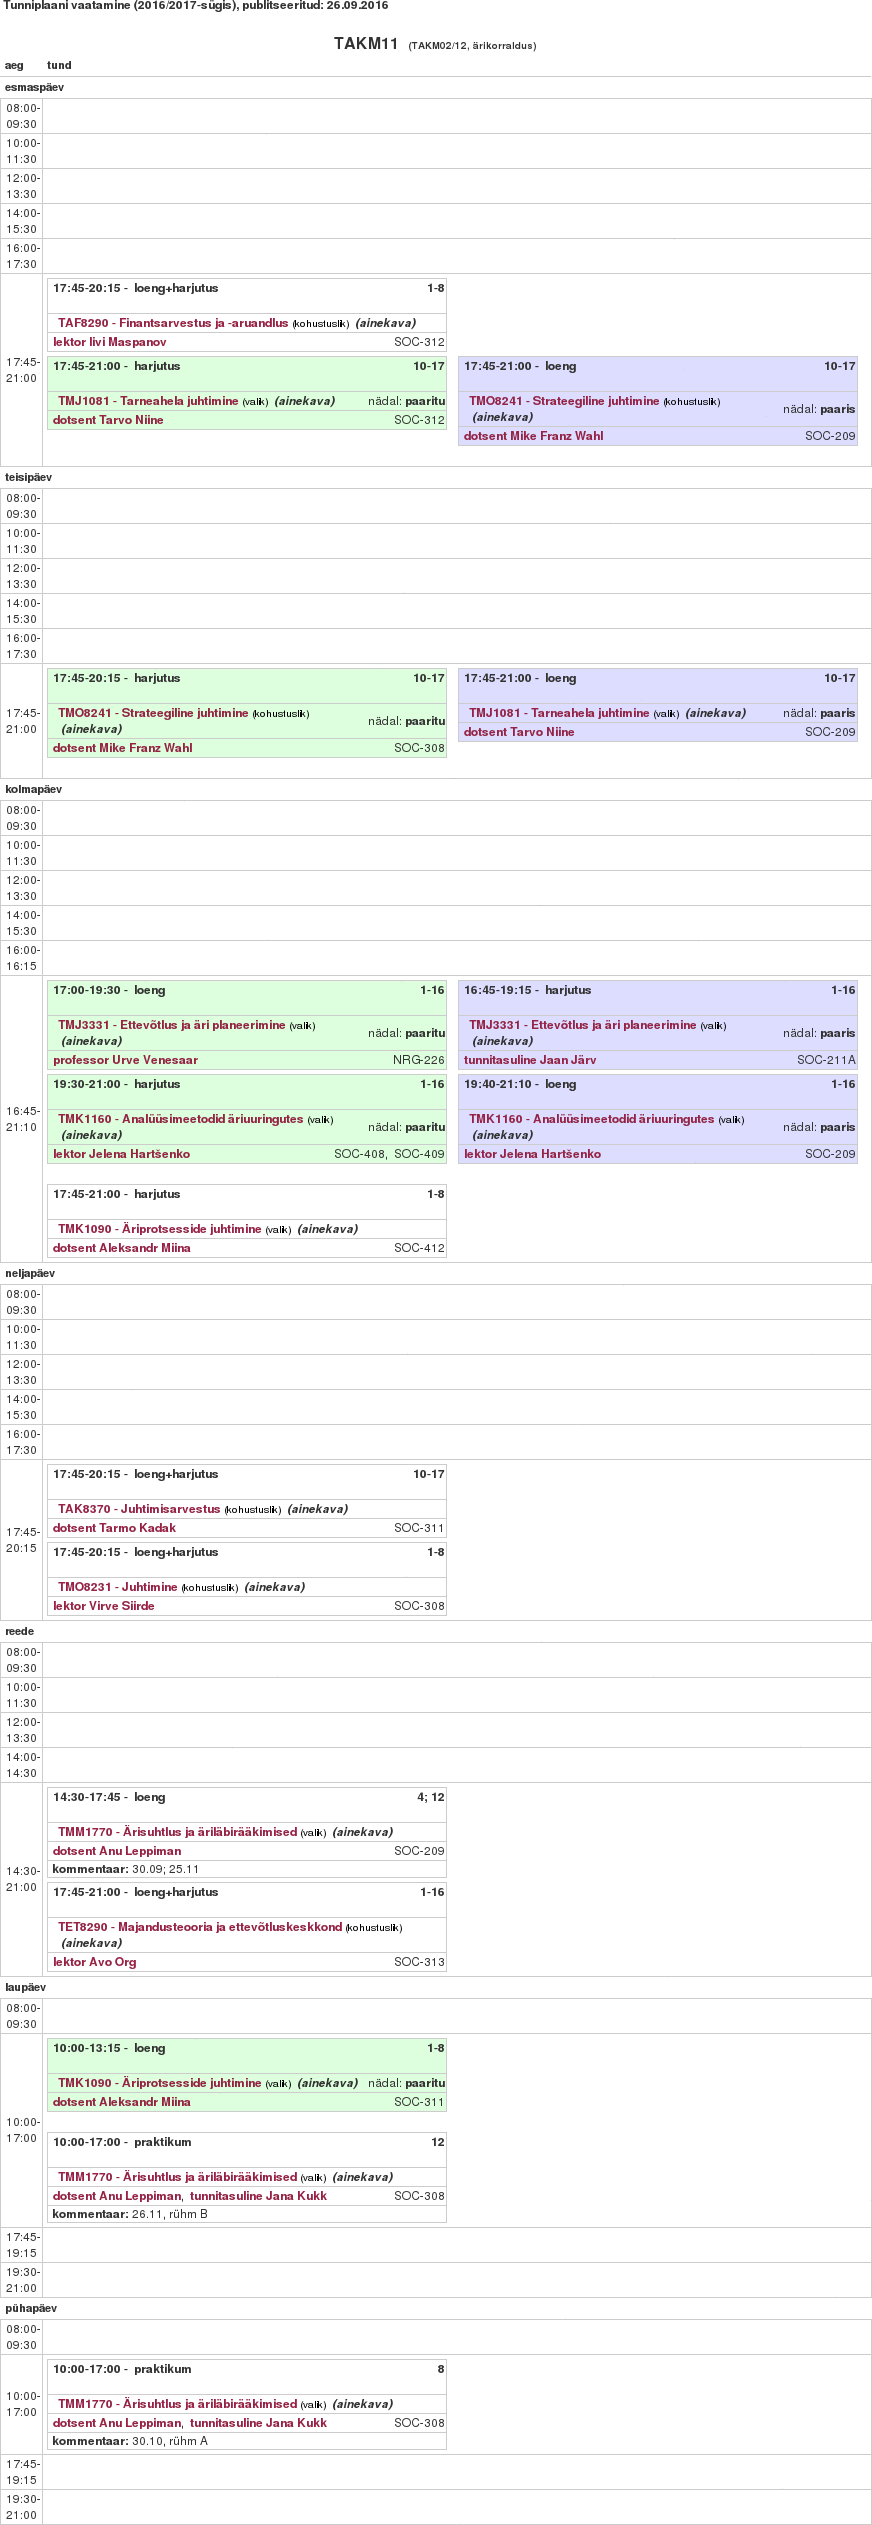Open the TAF8290 Finantsarvestus ja -aruandlus course link
The image size is (872, 2525).
[173, 323]
